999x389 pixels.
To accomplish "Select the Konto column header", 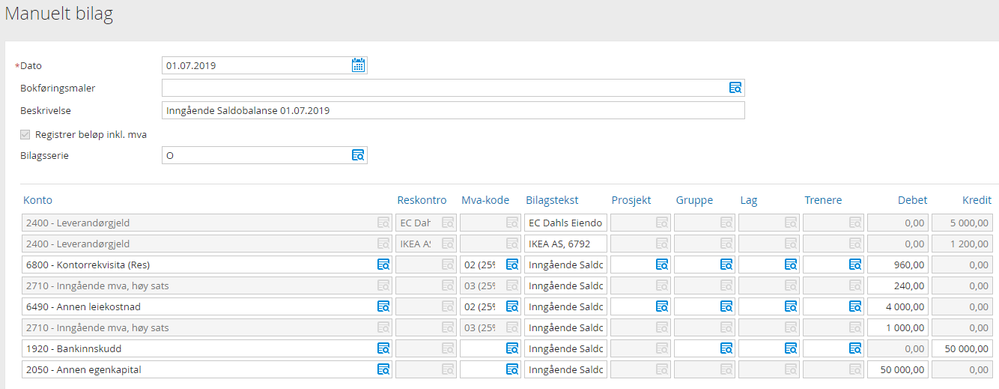I will [x=38, y=201].
